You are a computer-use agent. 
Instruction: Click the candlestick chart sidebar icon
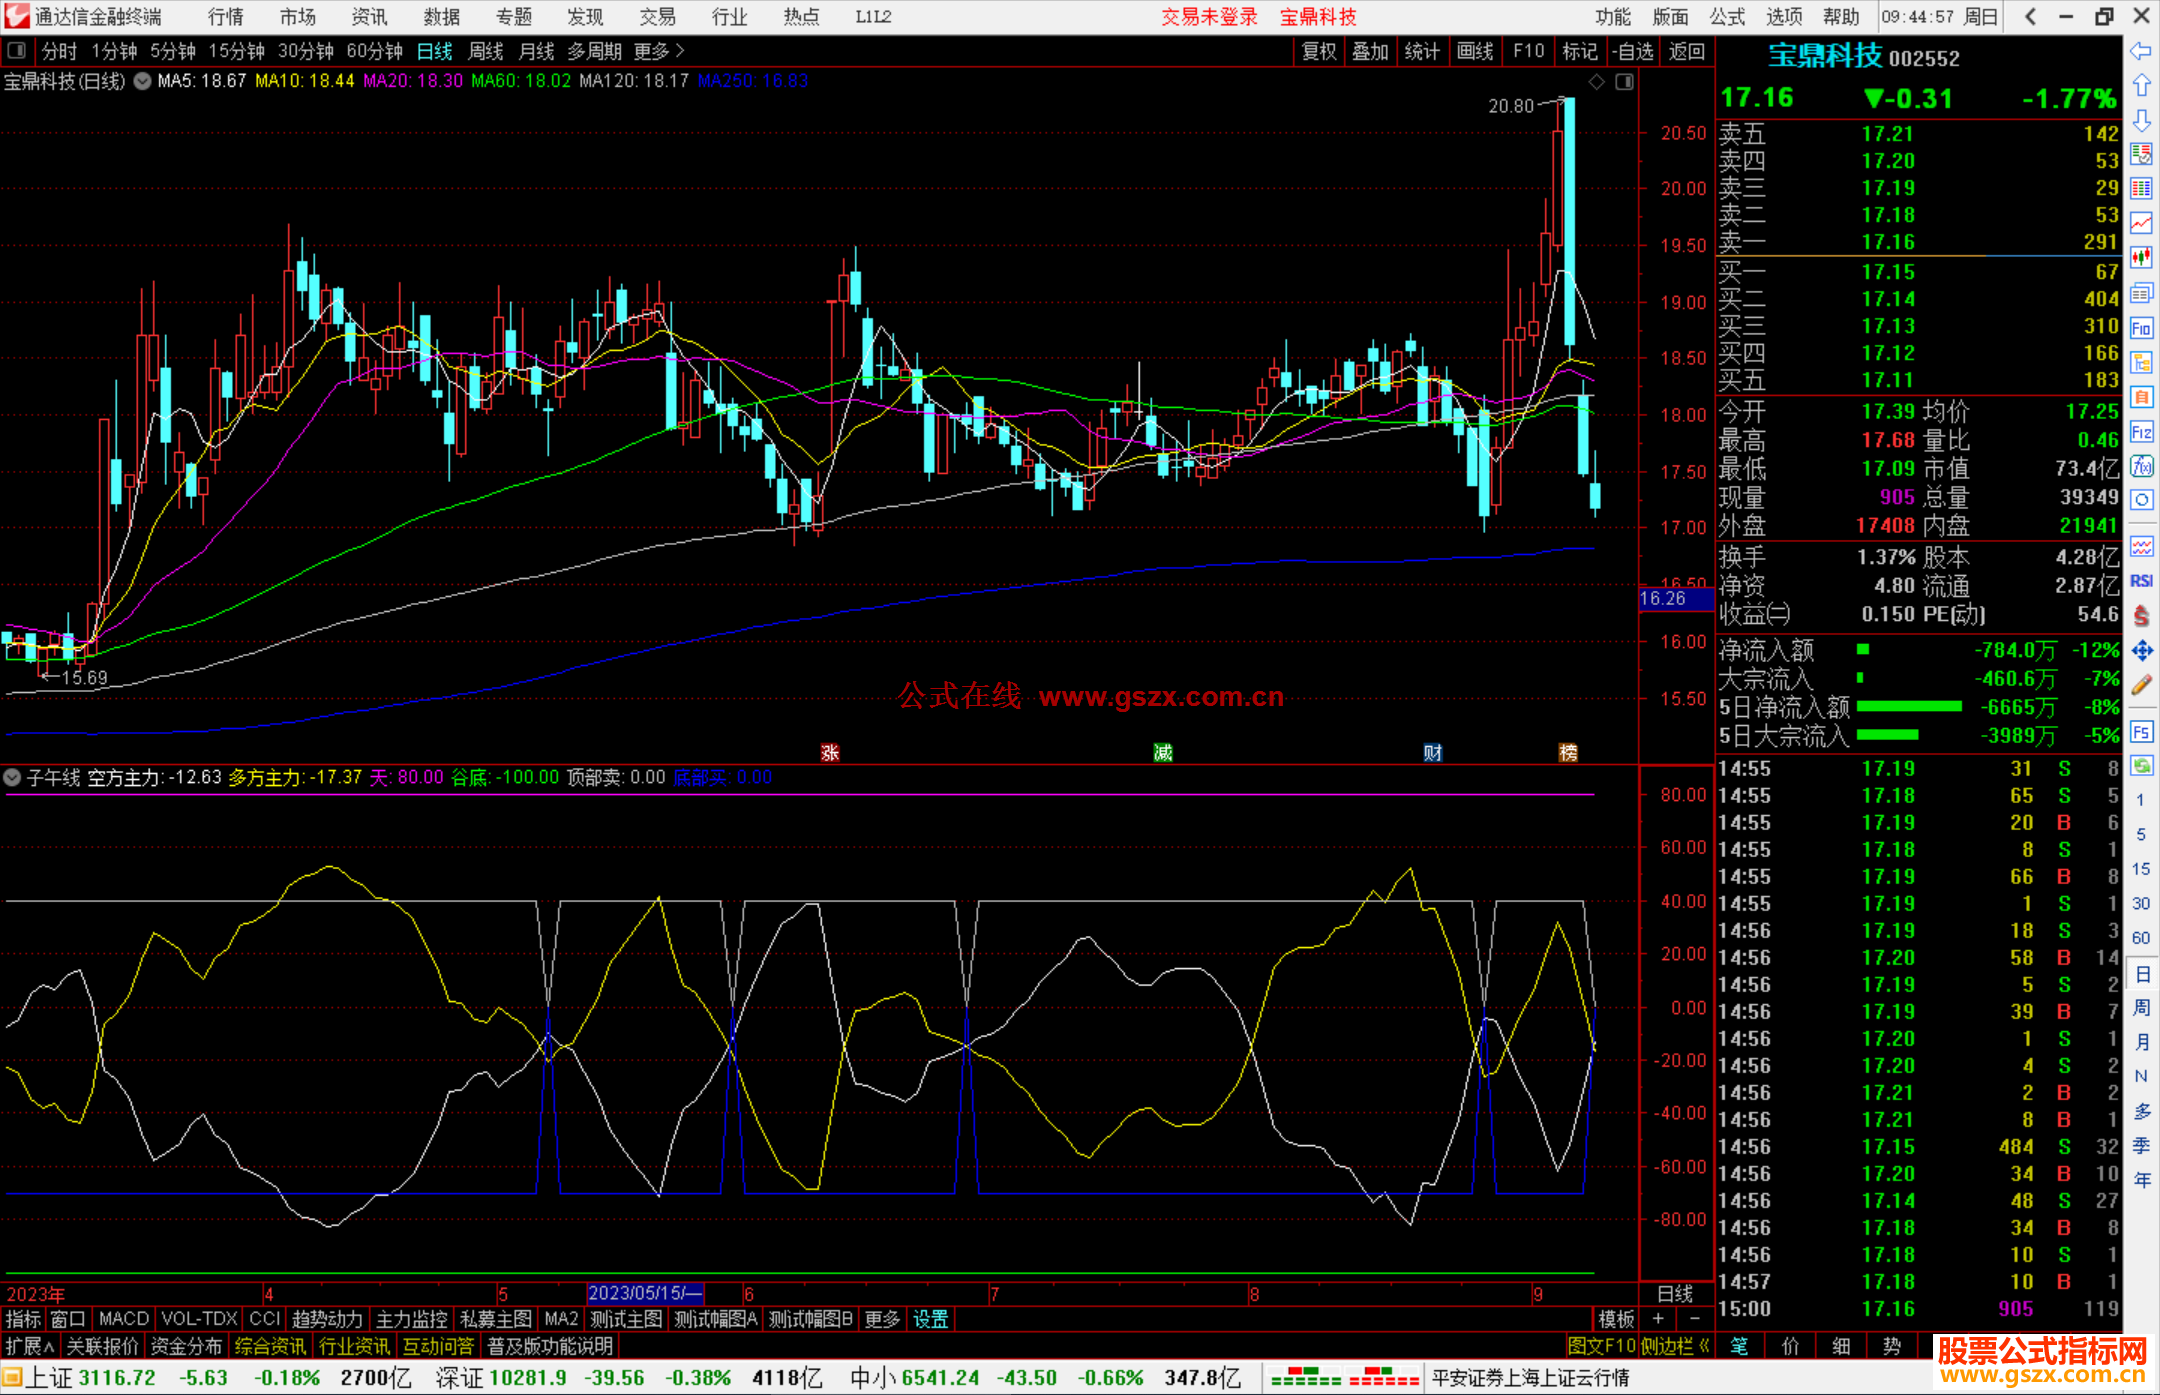pyautogui.click(x=2141, y=258)
